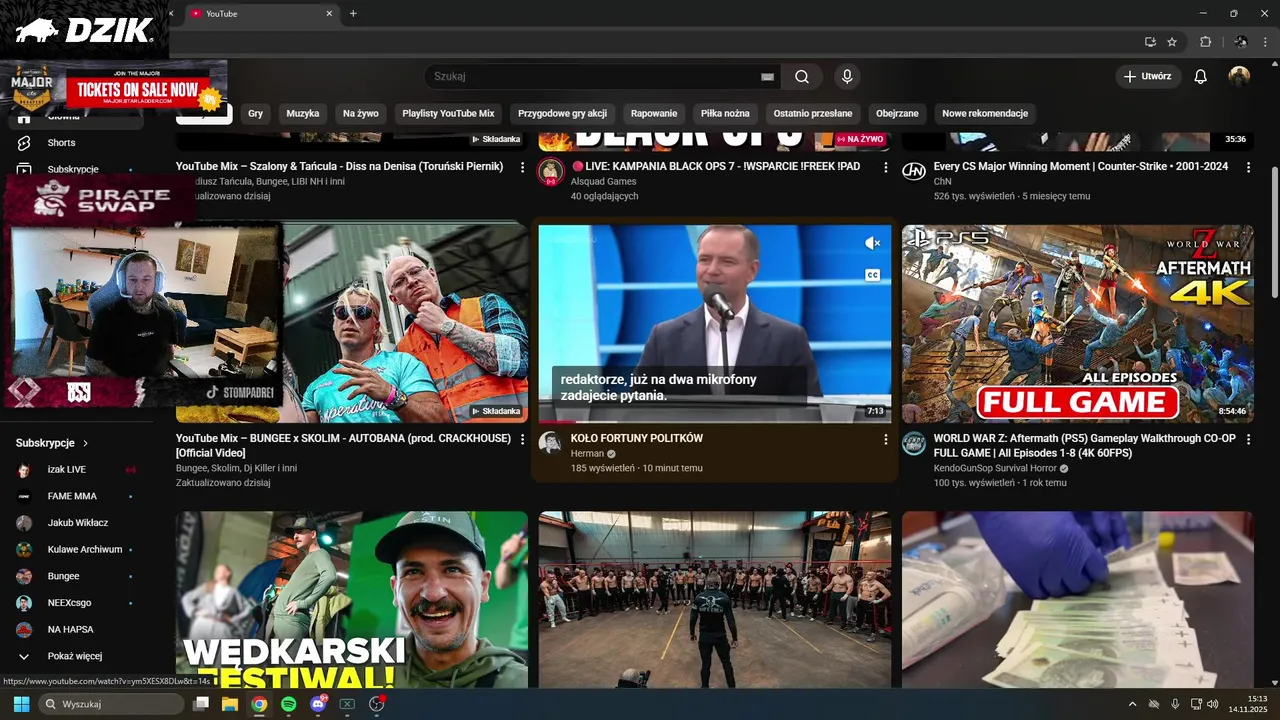Open WORLD WAR Z Aftermath thumbnail
This screenshot has width=1280, height=720.
(1078, 324)
